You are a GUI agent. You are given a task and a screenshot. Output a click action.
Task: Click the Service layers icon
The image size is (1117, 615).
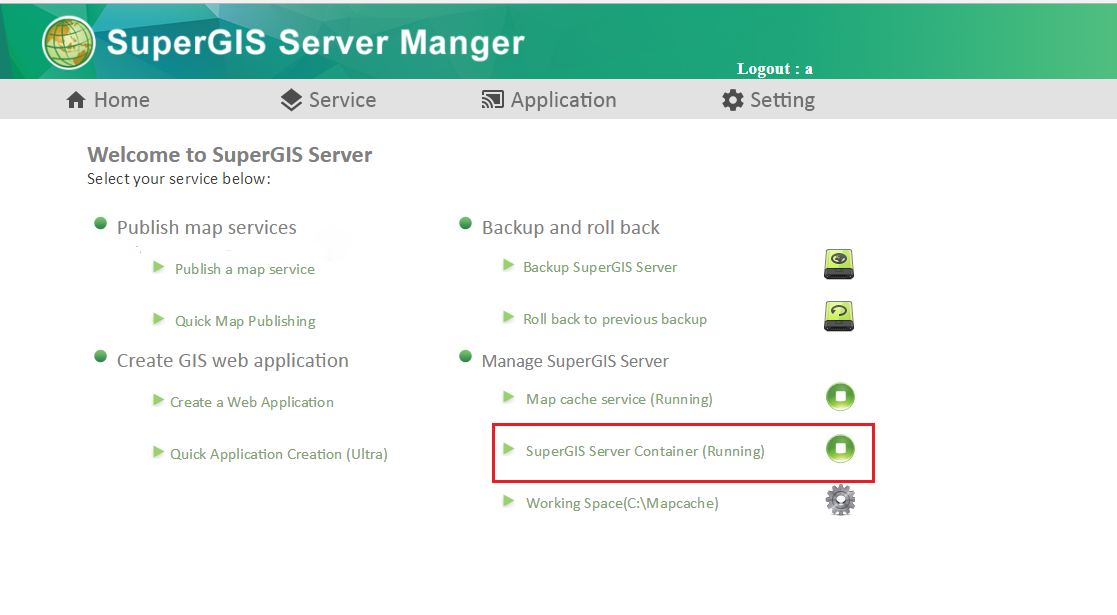coord(291,100)
